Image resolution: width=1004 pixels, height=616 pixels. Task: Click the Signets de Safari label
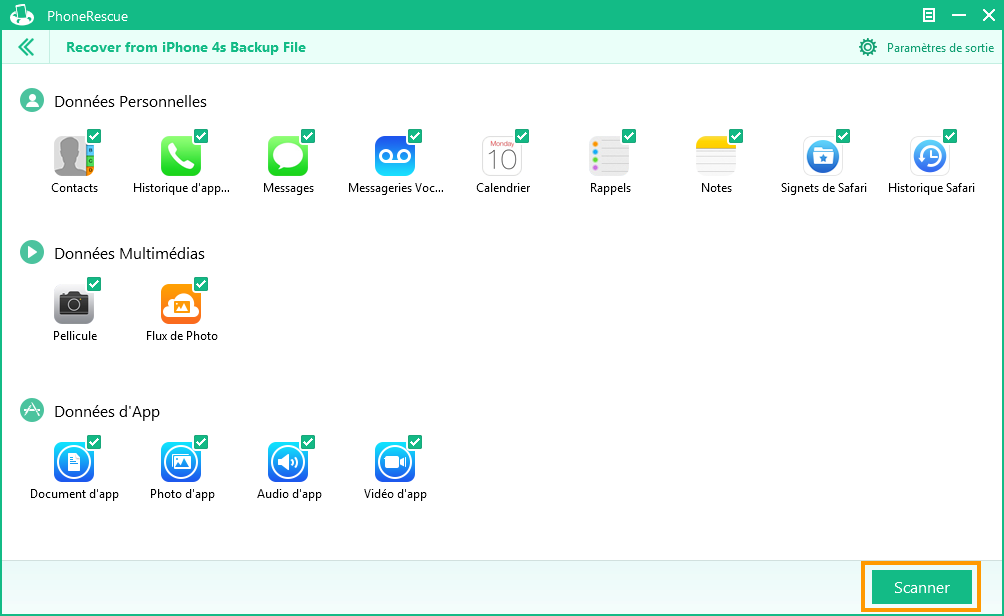[x=823, y=188]
